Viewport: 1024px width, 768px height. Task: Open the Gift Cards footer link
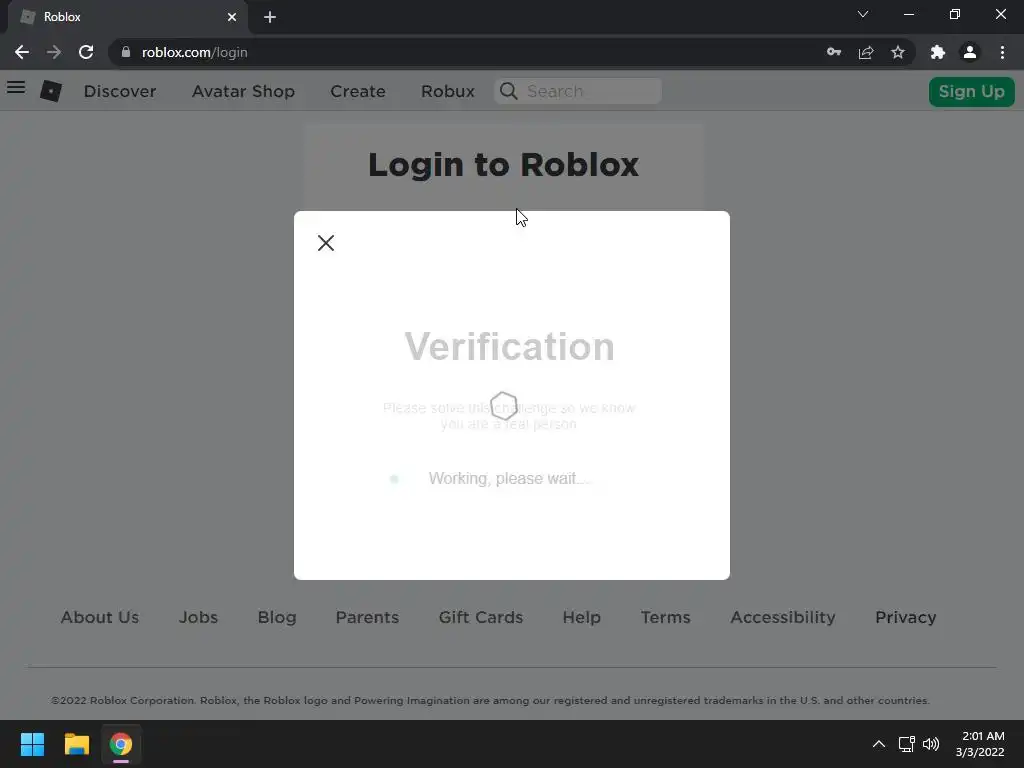tap(481, 617)
